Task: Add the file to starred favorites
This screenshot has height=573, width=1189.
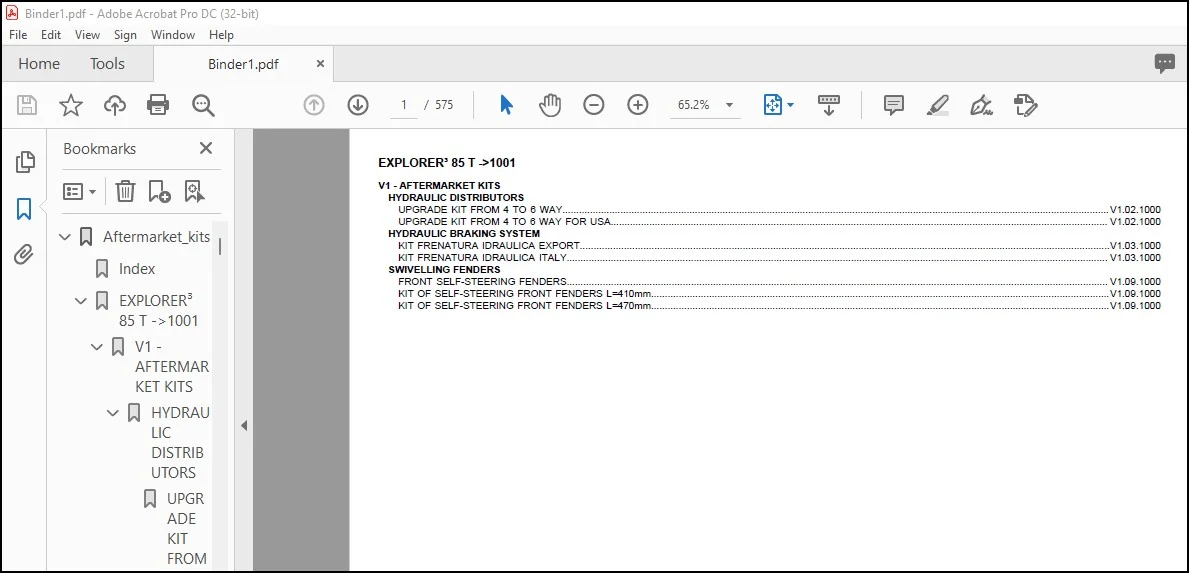Action: click(71, 105)
